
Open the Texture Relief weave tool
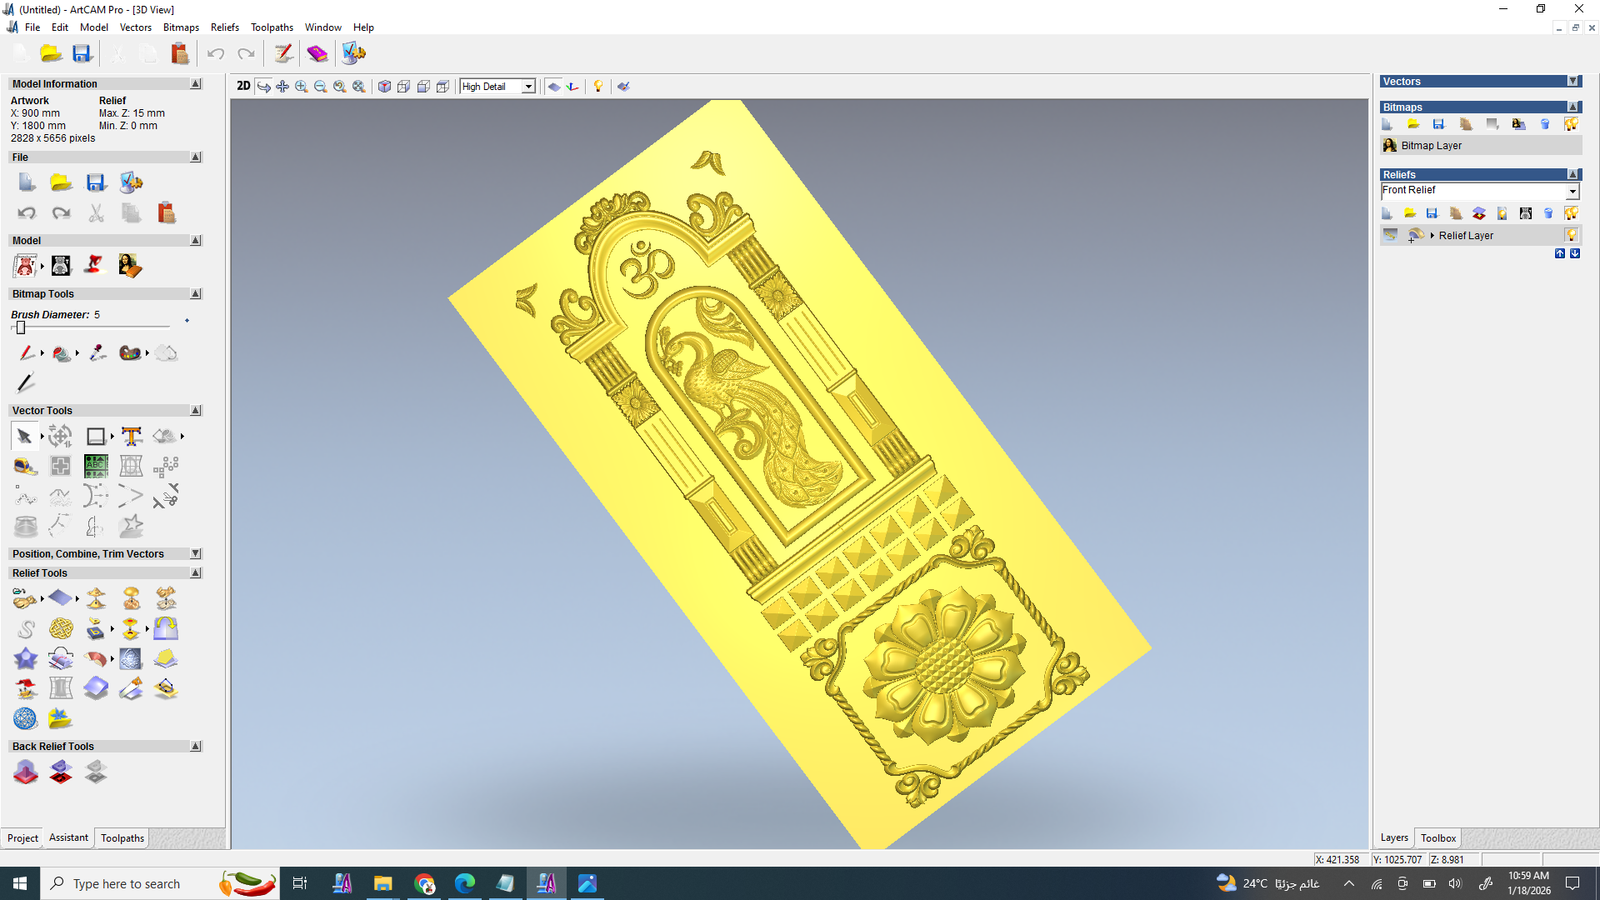(61, 629)
